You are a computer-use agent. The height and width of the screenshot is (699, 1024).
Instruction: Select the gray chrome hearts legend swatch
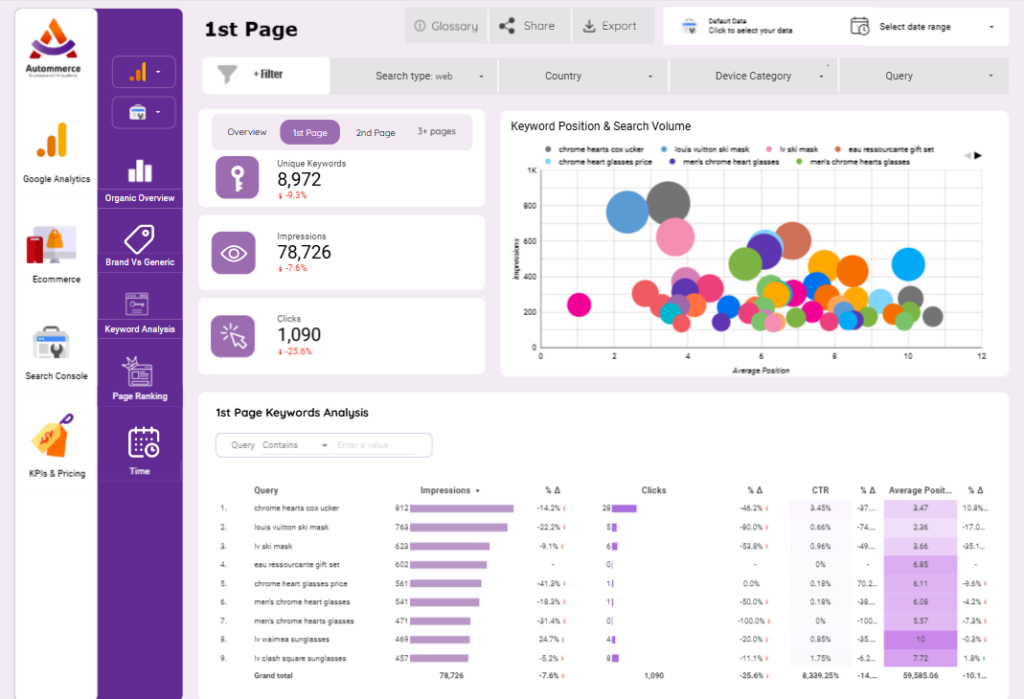(x=548, y=150)
